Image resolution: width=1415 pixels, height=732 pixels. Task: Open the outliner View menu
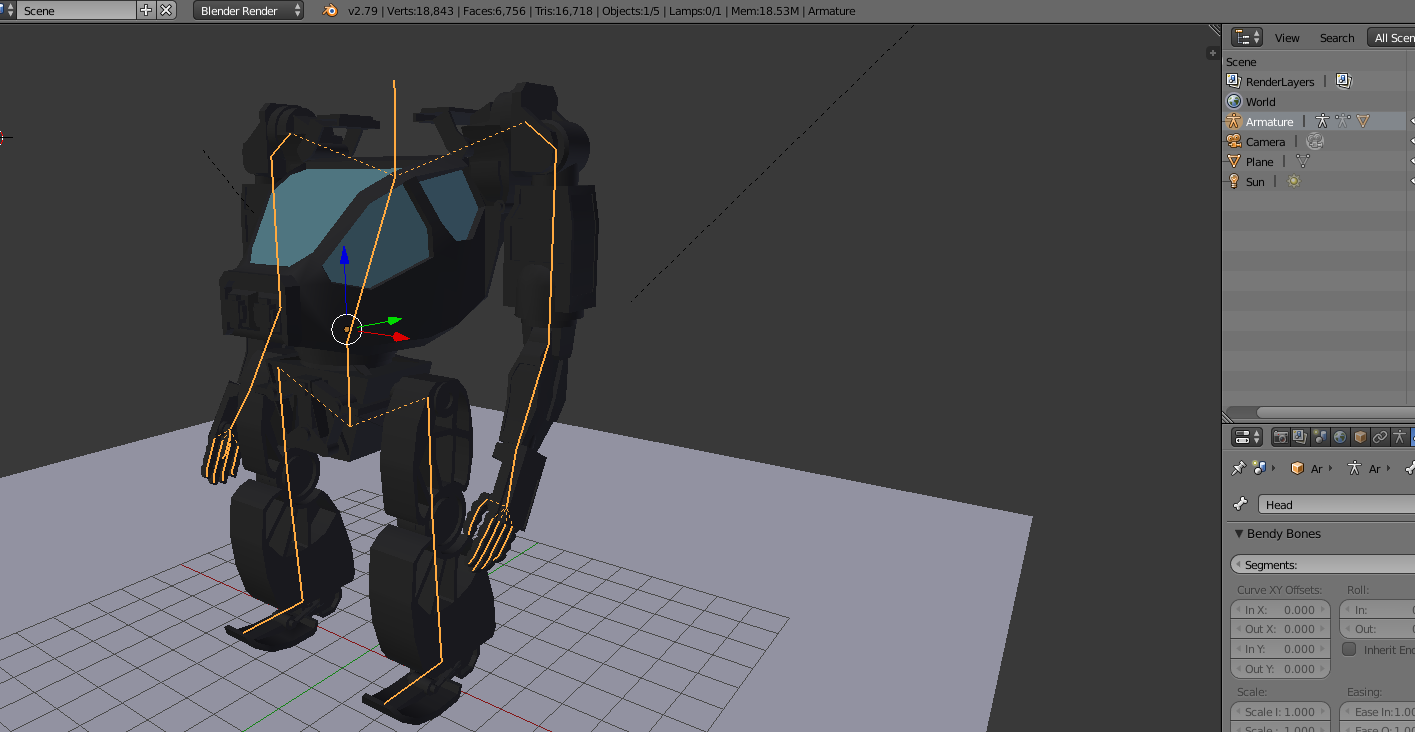1287,38
